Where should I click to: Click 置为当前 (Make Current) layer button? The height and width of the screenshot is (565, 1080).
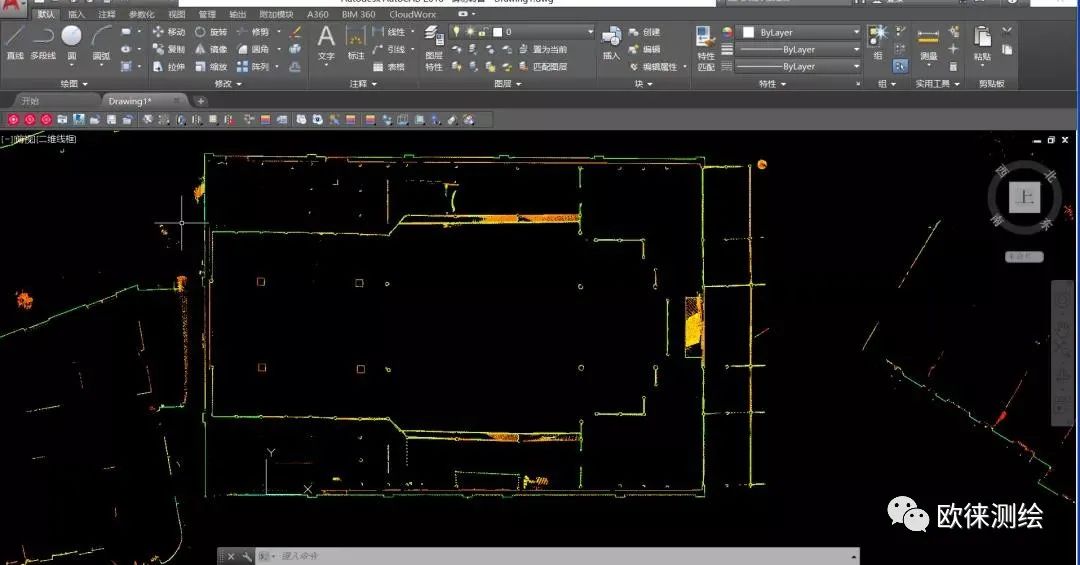pyautogui.click(x=543, y=49)
